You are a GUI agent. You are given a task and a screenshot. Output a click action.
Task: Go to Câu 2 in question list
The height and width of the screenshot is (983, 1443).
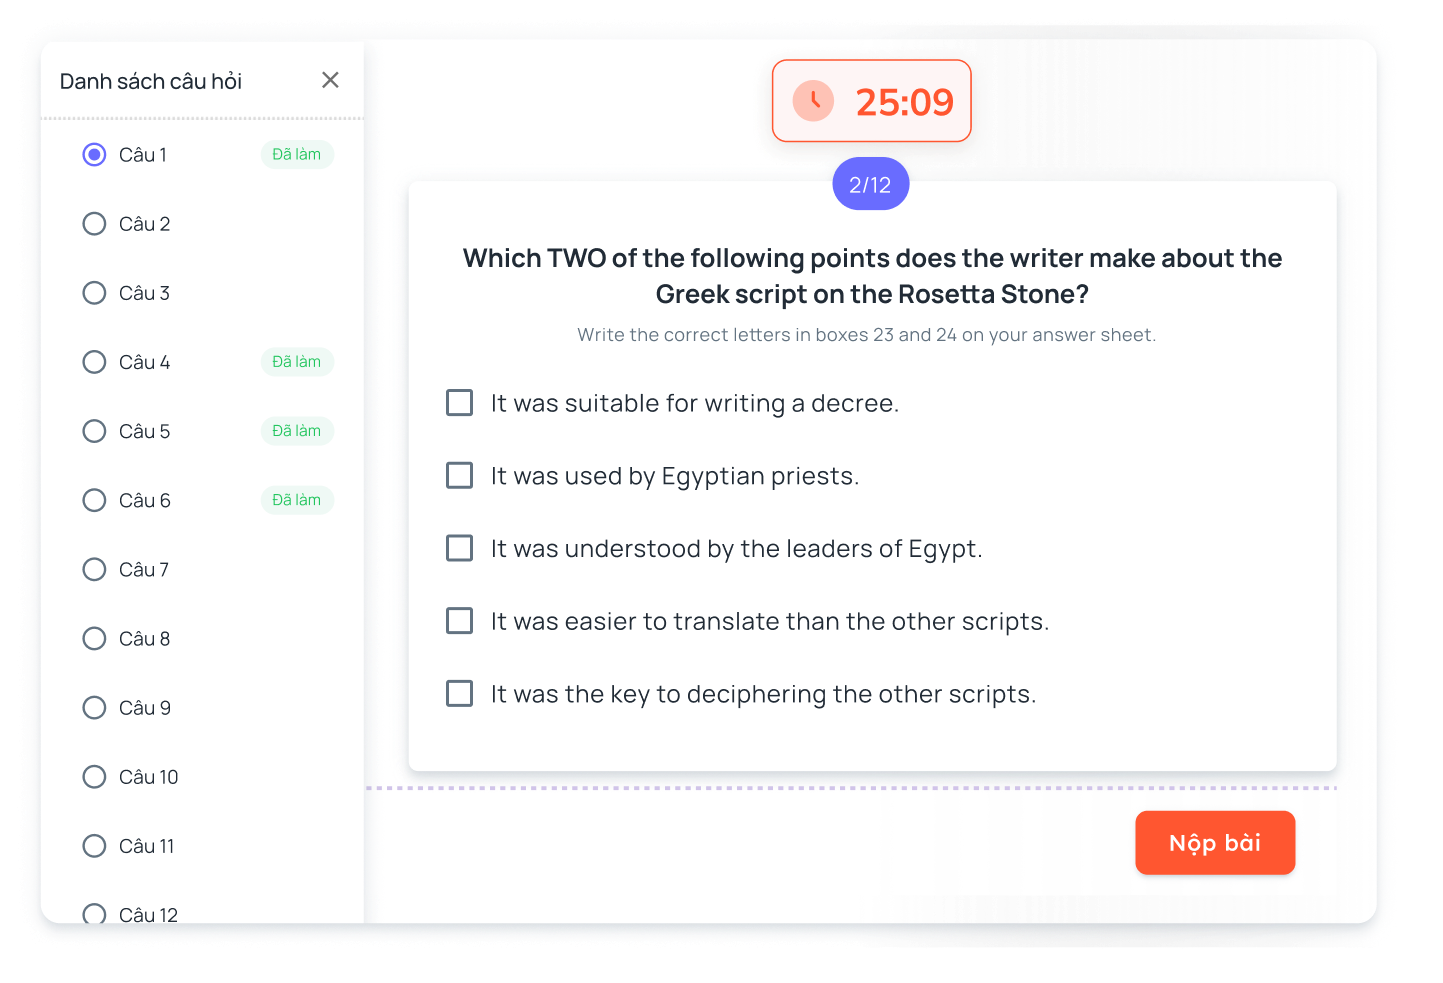coord(94,224)
